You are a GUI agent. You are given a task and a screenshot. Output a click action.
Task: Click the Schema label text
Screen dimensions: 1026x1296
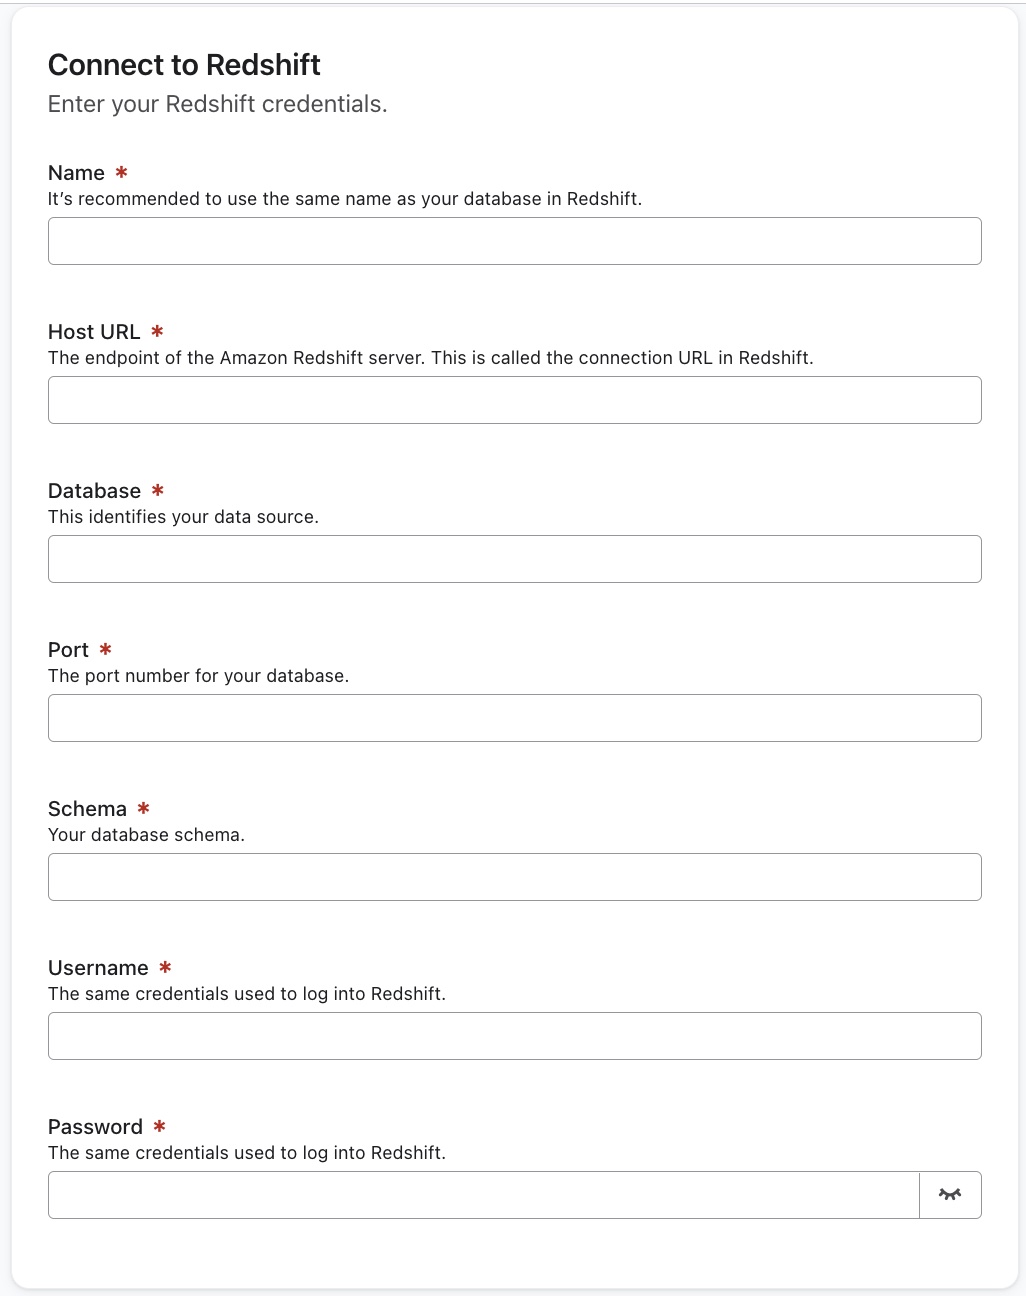pyautogui.click(x=87, y=809)
